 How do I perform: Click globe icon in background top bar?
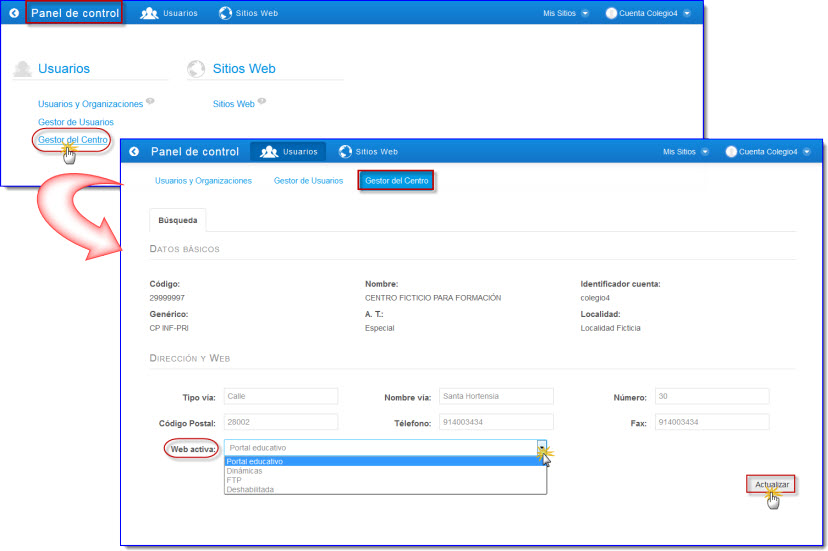pyautogui.click(x=226, y=14)
